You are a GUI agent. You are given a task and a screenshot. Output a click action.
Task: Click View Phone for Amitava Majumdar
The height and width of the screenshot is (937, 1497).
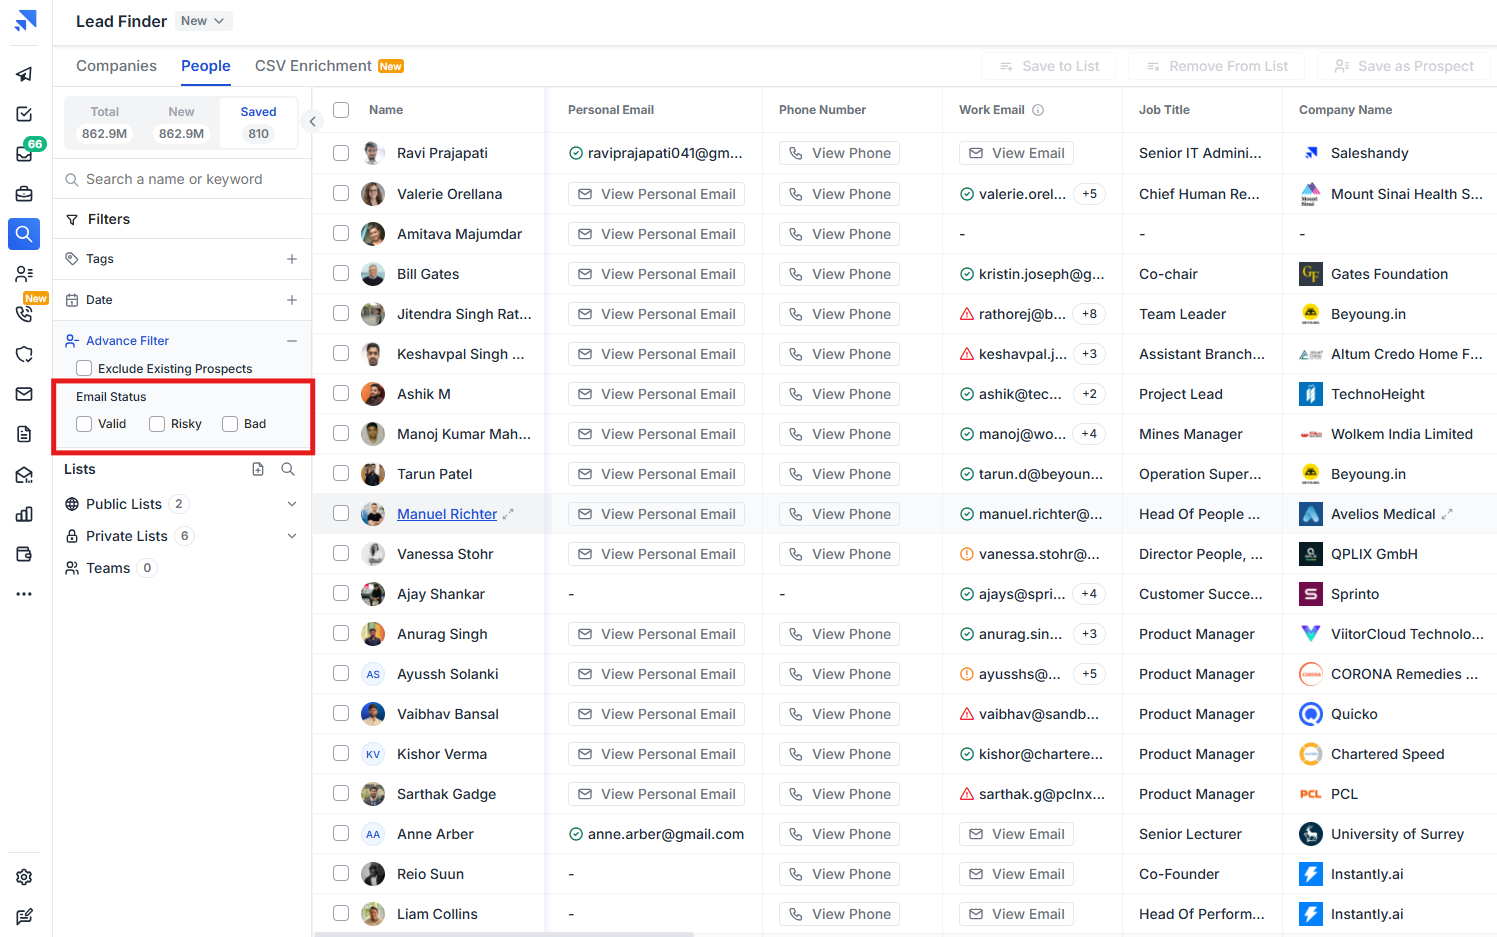pos(839,234)
